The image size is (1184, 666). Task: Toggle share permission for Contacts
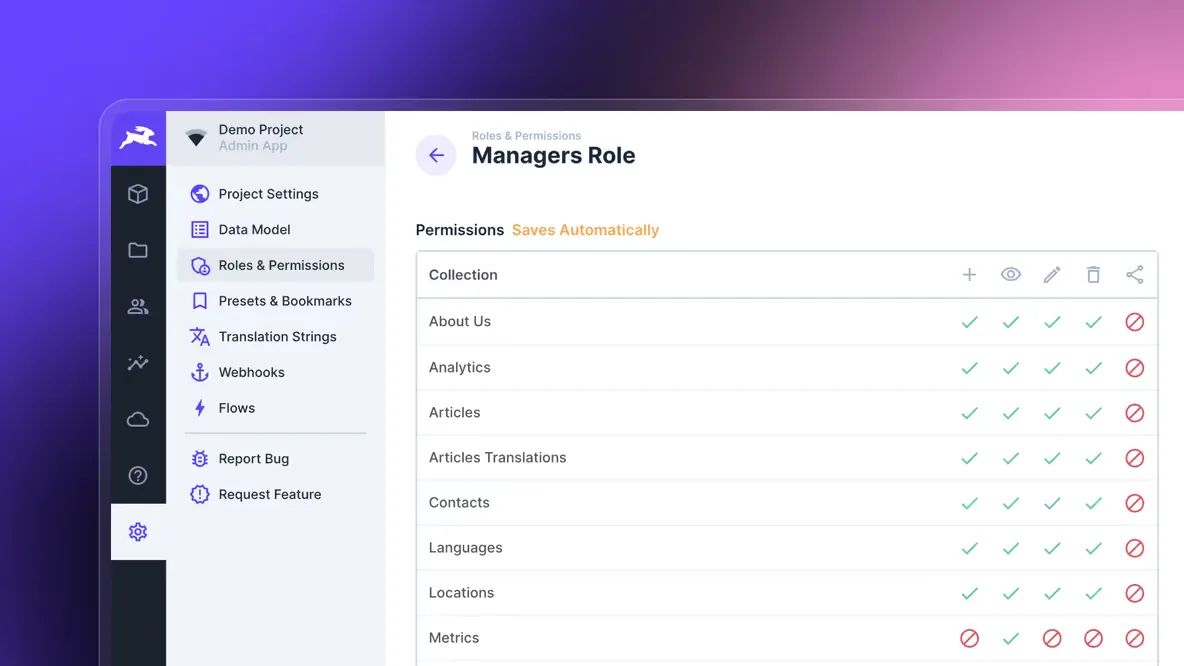[x=1135, y=503]
